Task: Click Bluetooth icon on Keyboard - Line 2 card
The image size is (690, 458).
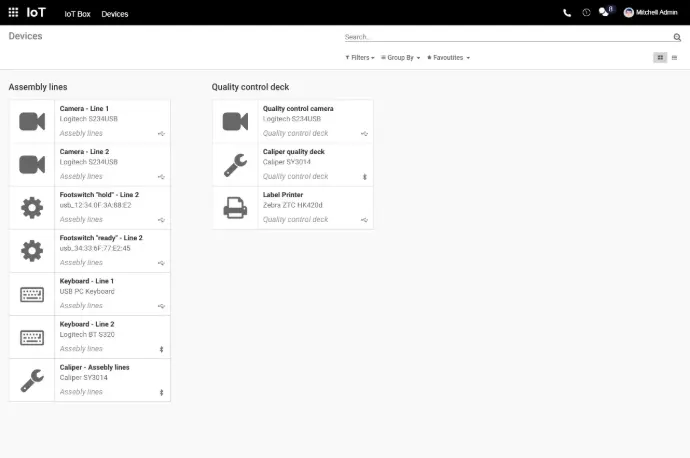Action: pos(161,349)
